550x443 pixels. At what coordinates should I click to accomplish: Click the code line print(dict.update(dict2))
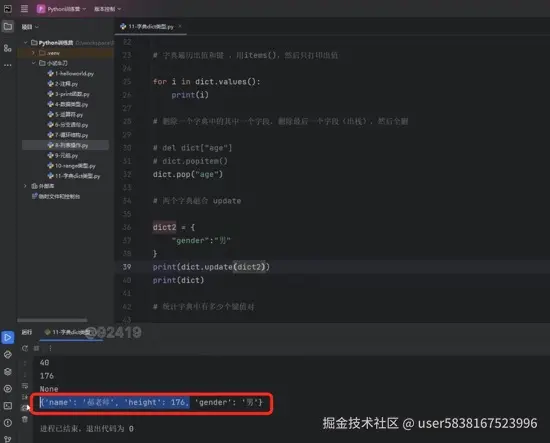pyautogui.click(x=211, y=267)
